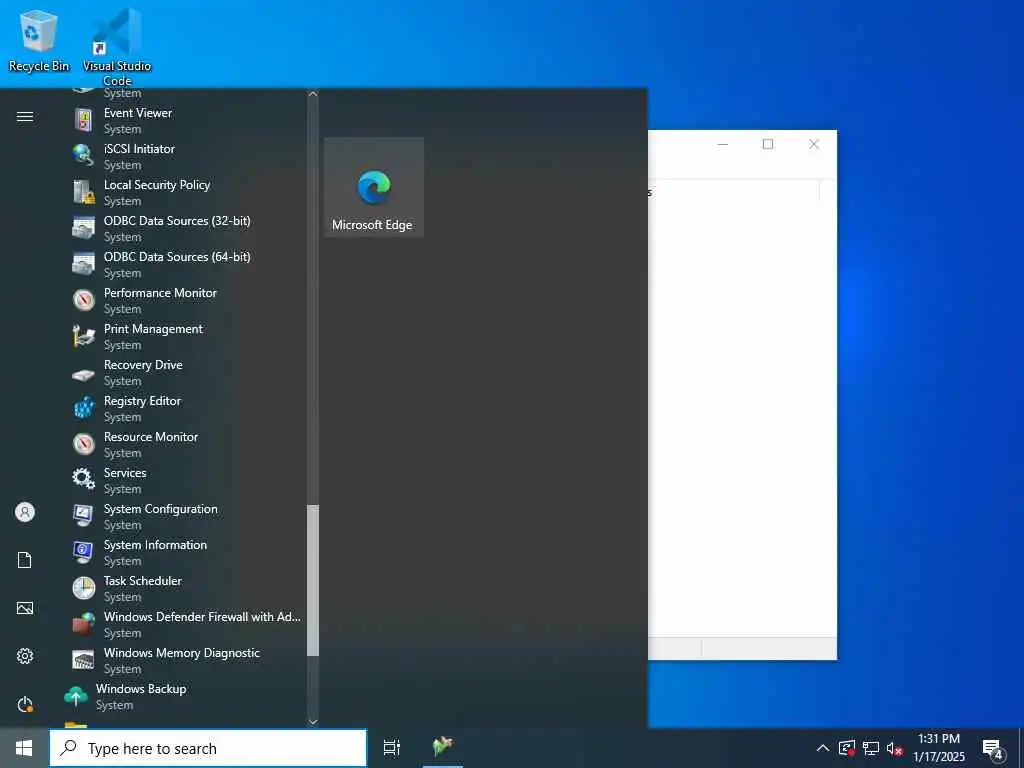Image resolution: width=1024 pixels, height=768 pixels.
Task: Open the Task View taskbar button
Action: 392,748
